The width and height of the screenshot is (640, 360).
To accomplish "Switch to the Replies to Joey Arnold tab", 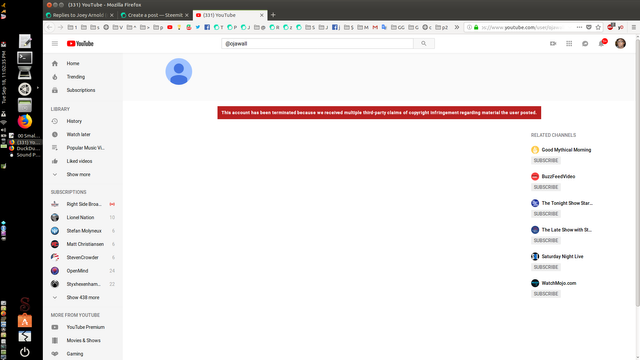I will pos(78,15).
